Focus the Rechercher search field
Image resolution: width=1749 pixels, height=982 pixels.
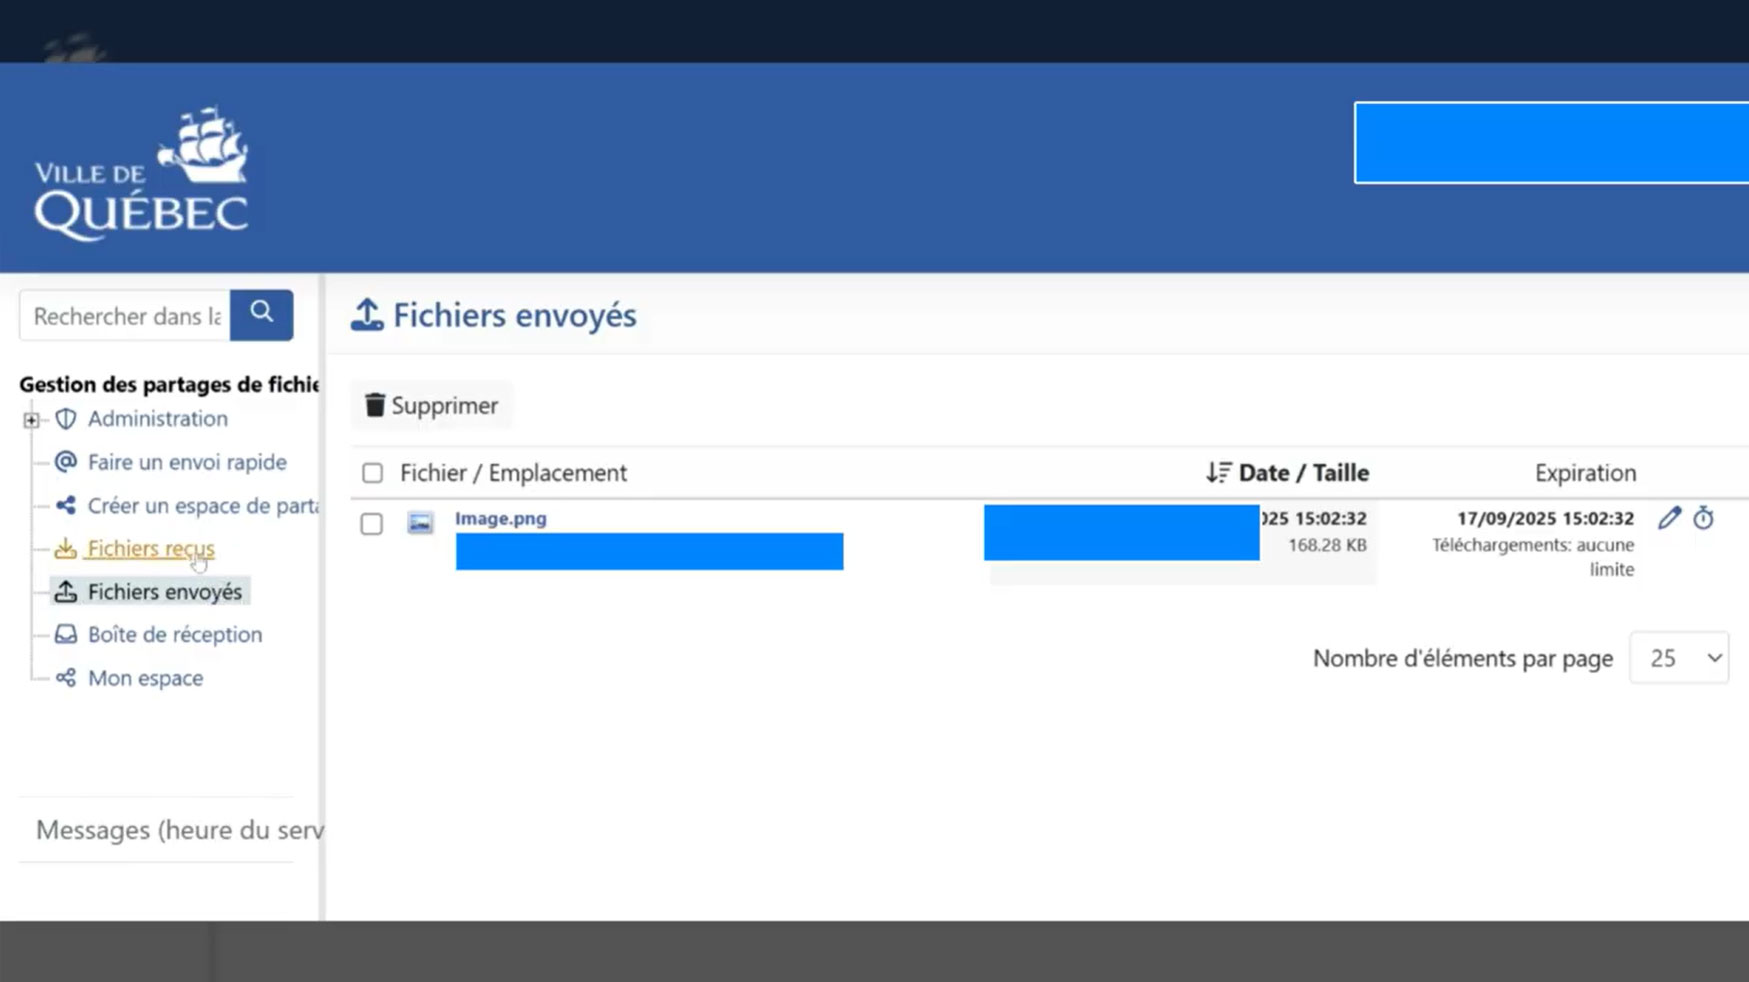pyautogui.click(x=126, y=316)
